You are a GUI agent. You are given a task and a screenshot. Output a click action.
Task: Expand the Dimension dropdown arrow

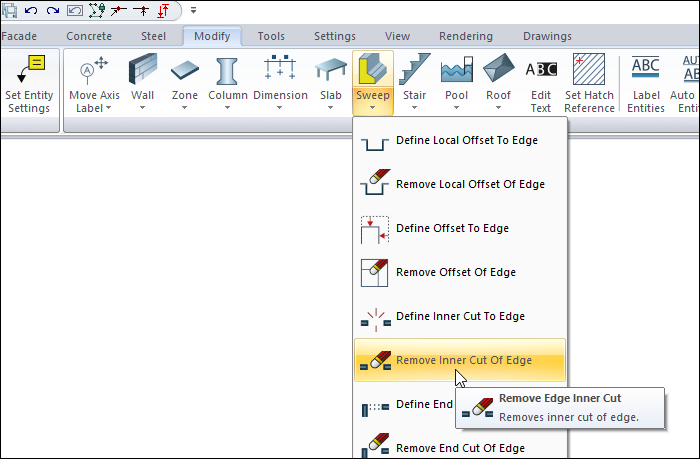(280, 108)
